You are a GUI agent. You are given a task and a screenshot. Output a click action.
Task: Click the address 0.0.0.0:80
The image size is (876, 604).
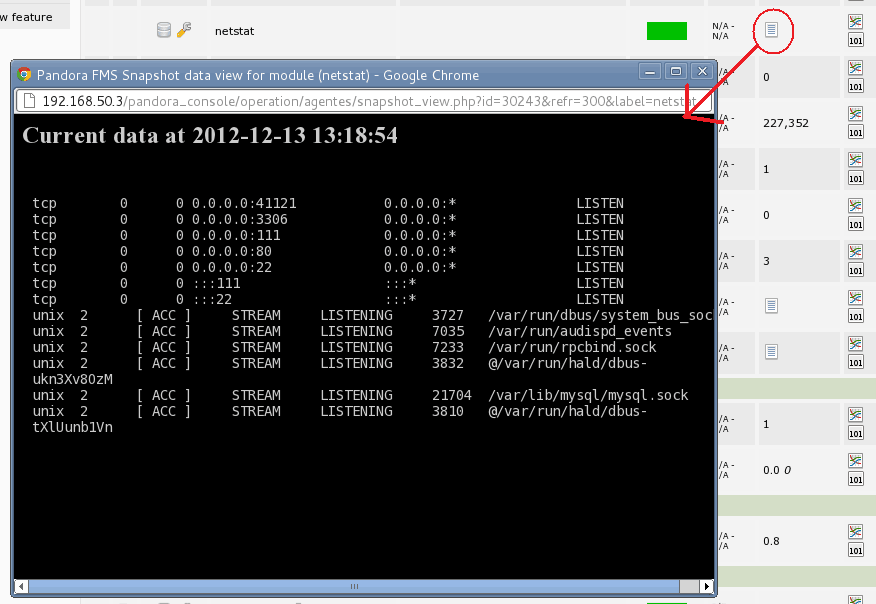232,251
